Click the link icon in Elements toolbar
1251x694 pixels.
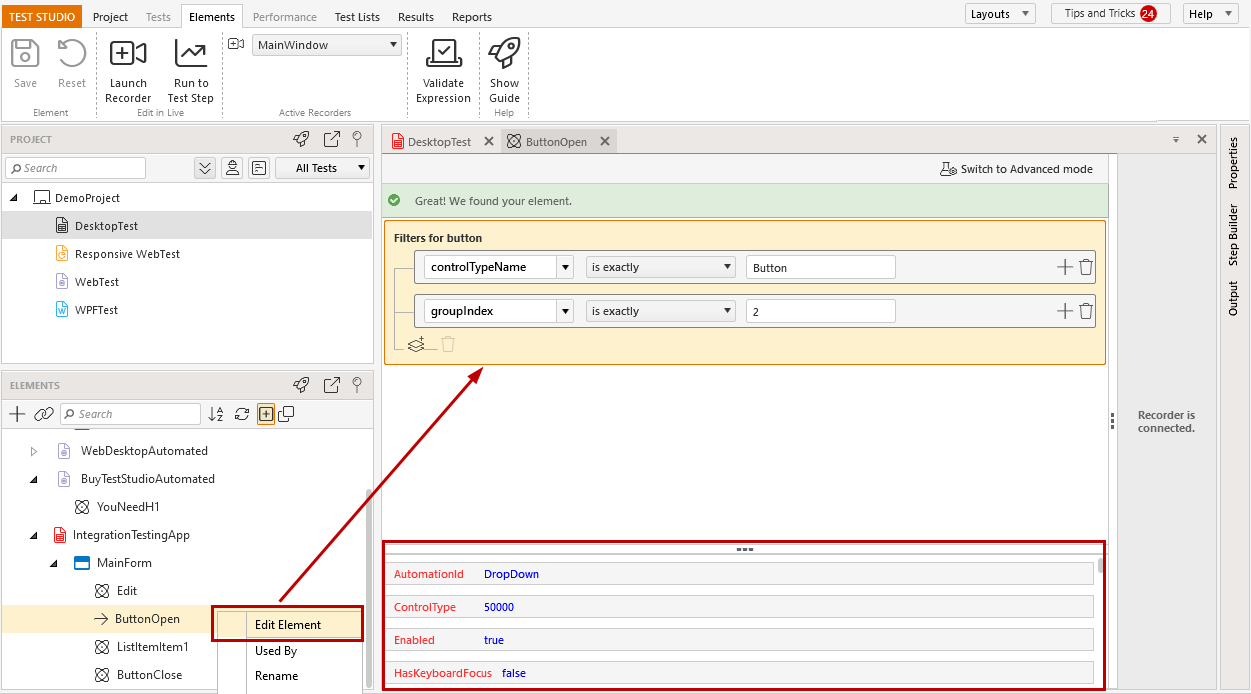point(44,414)
